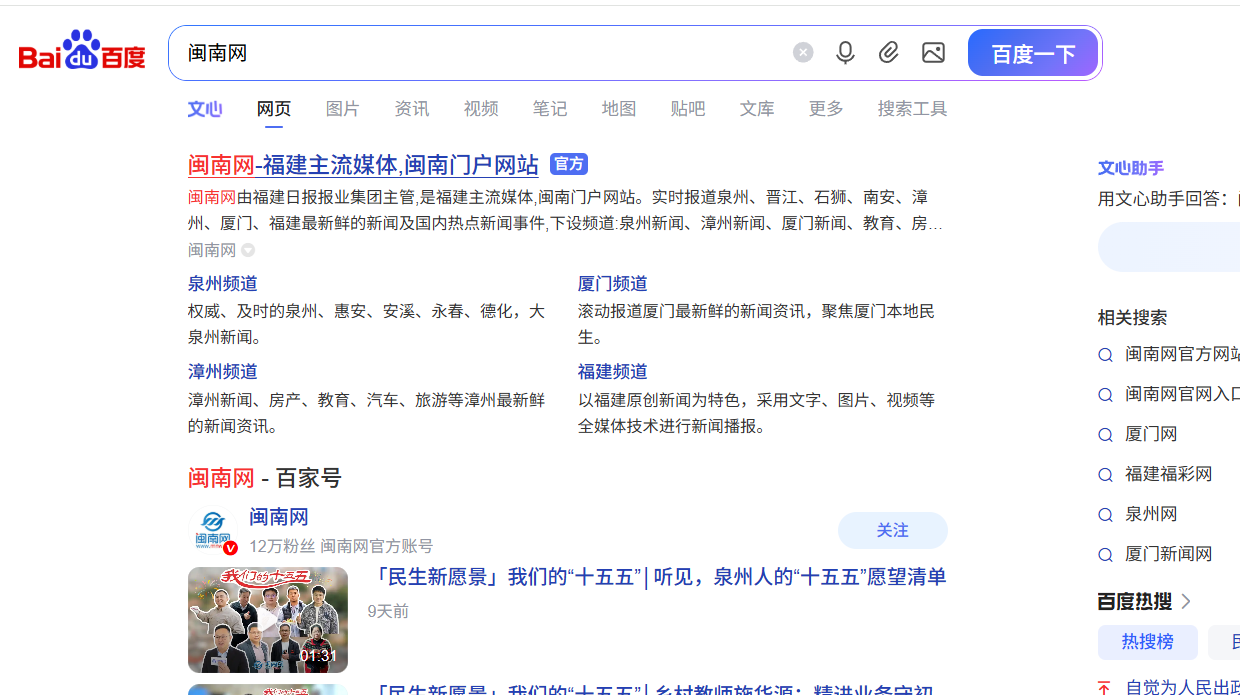The width and height of the screenshot is (1240, 695).
Task: Click the info circle icon after 闽南网 source
Action: 248,250
